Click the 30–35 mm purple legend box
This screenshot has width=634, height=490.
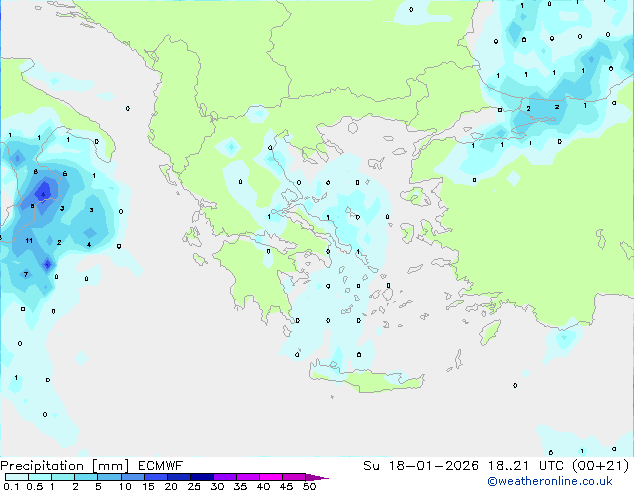pos(225,477)
